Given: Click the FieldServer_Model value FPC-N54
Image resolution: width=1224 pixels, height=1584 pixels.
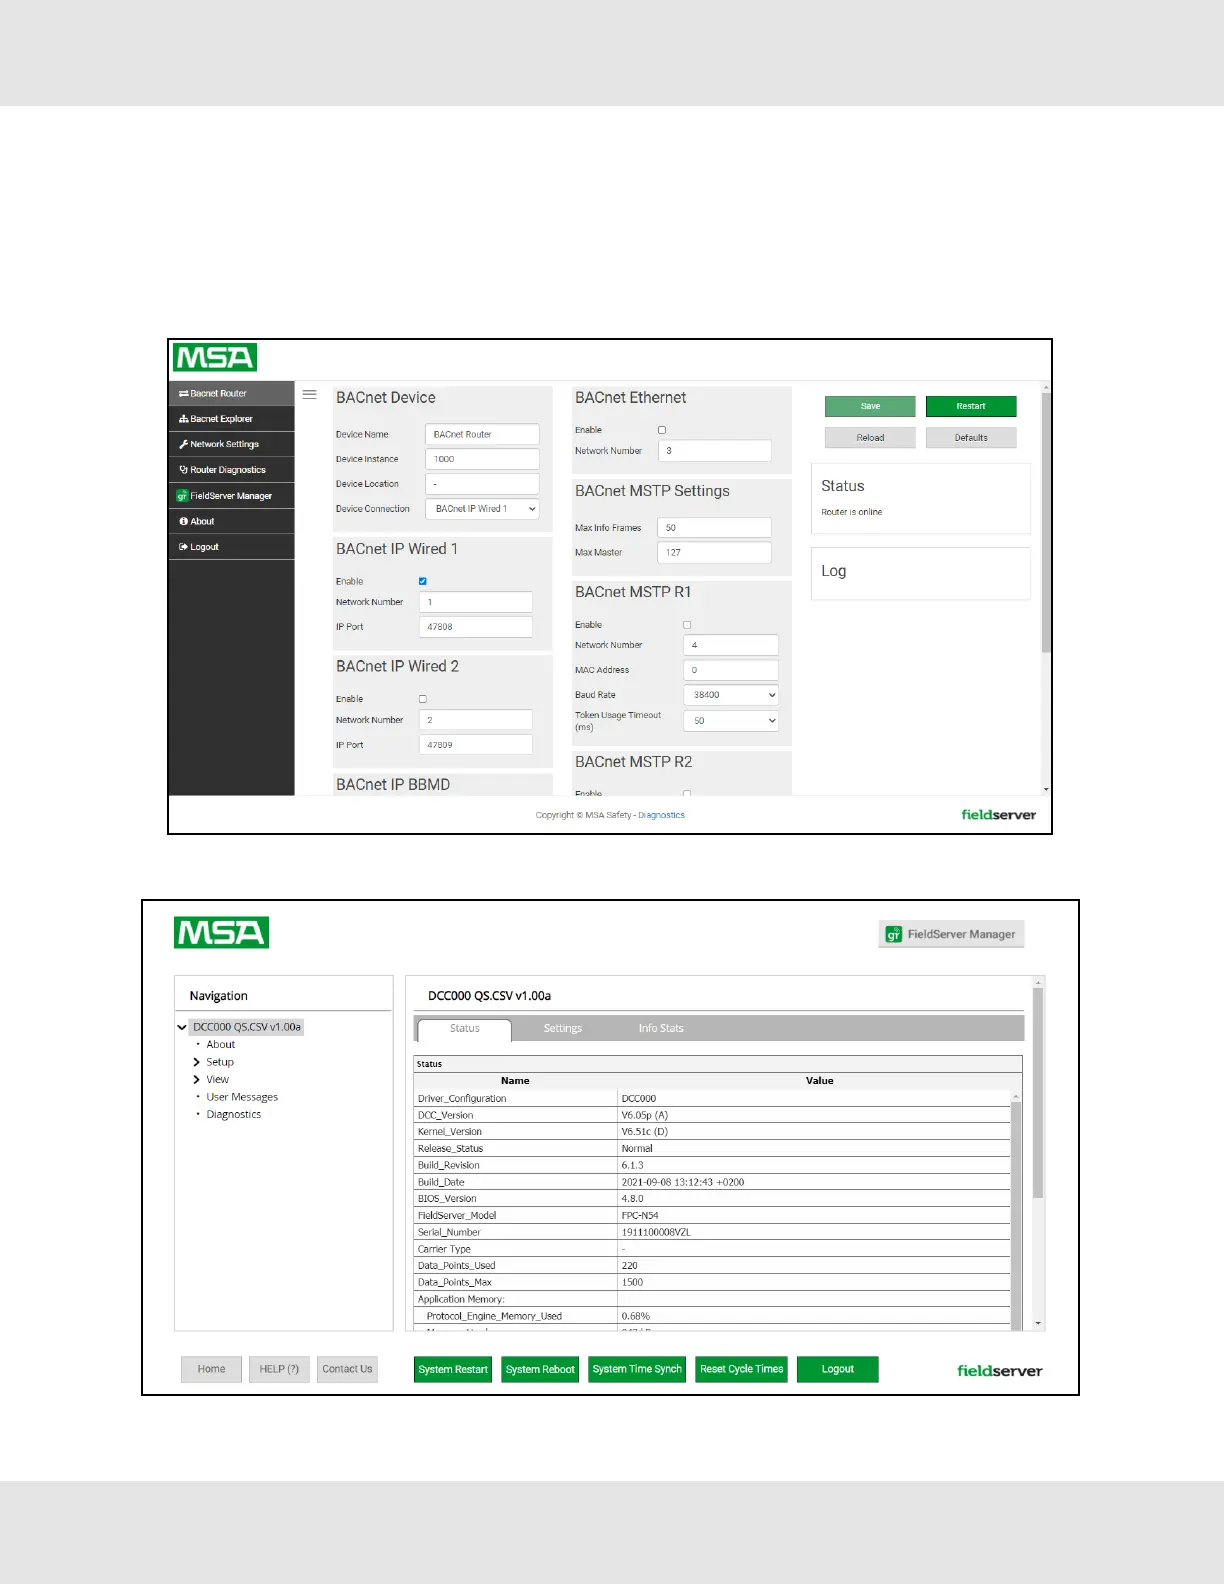Looking at the screenshot, I should [640, 1216].
